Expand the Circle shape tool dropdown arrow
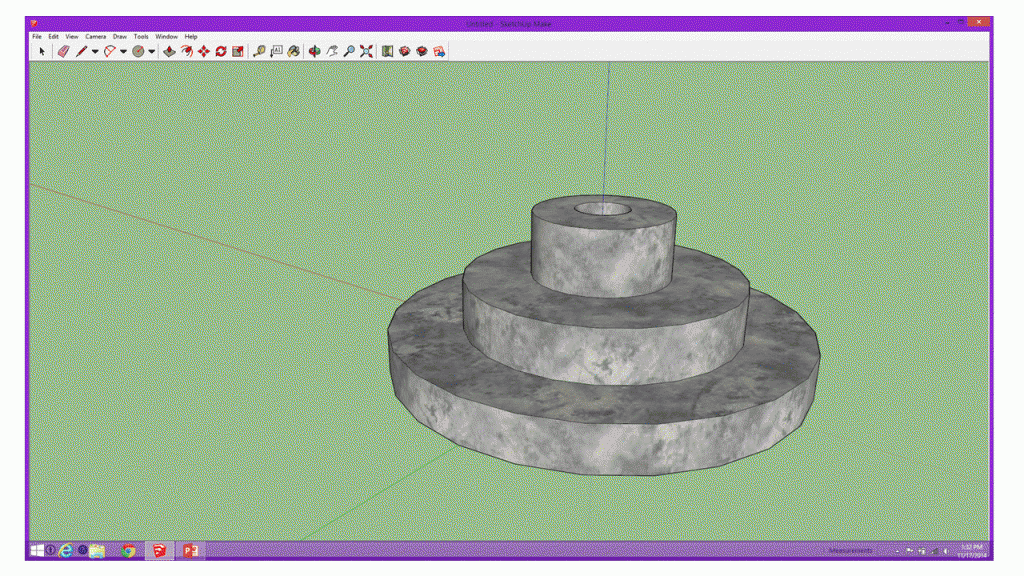1024x576 pixels. click(151, 51)
